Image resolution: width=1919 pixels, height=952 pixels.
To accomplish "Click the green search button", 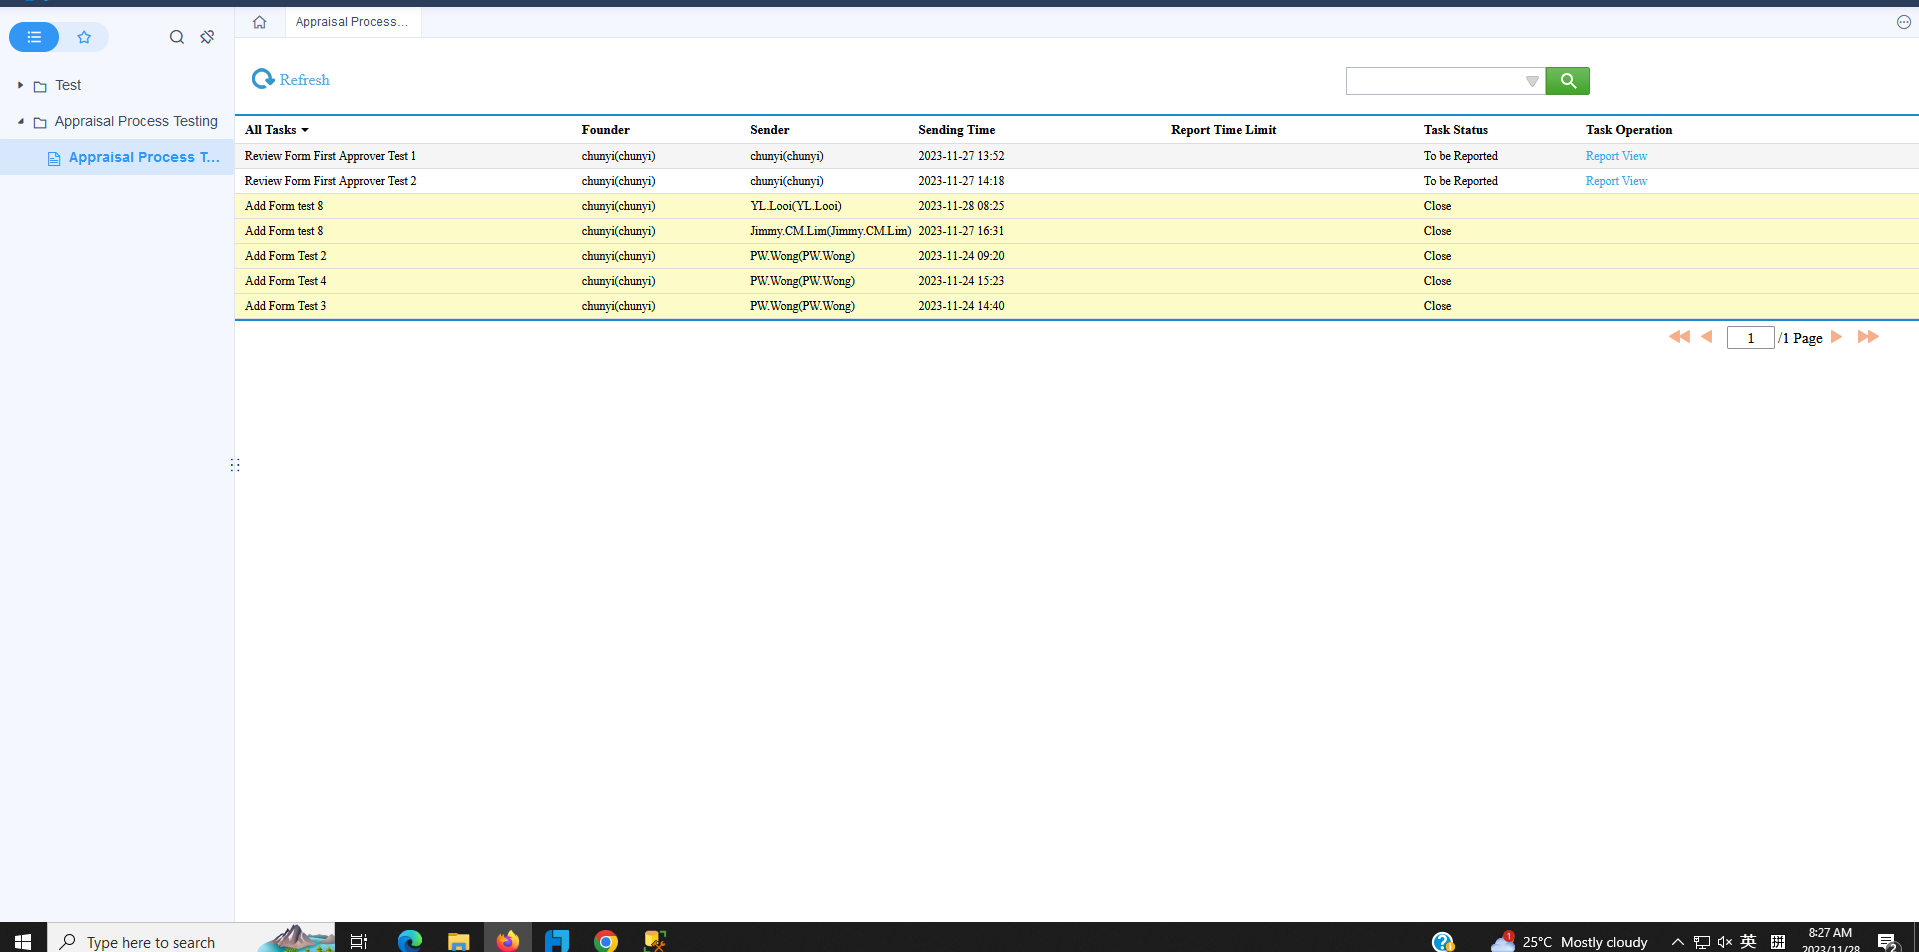I will point(1567,81).
